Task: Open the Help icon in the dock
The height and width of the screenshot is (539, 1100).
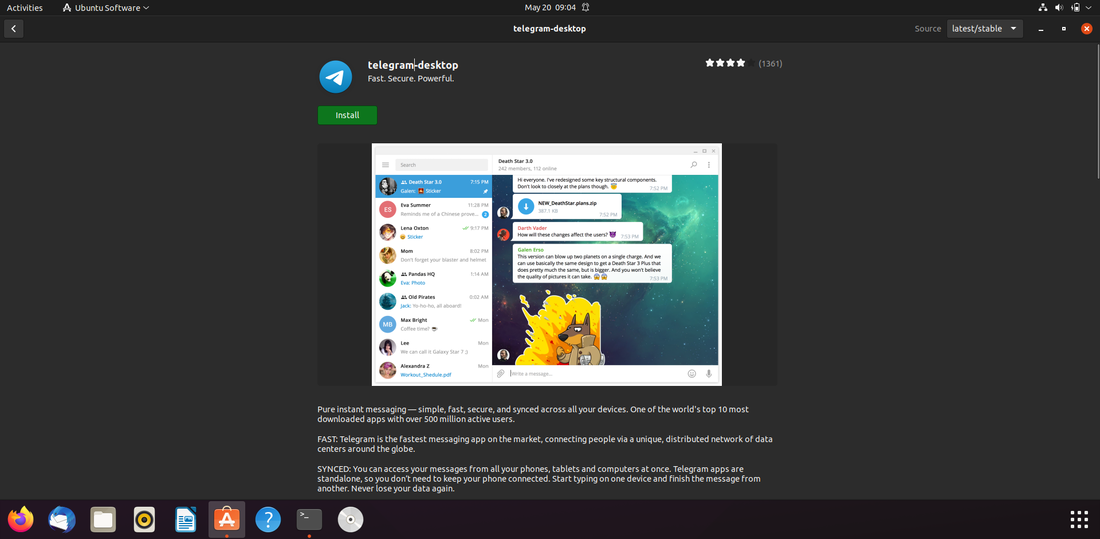Action: coord(268,519)
